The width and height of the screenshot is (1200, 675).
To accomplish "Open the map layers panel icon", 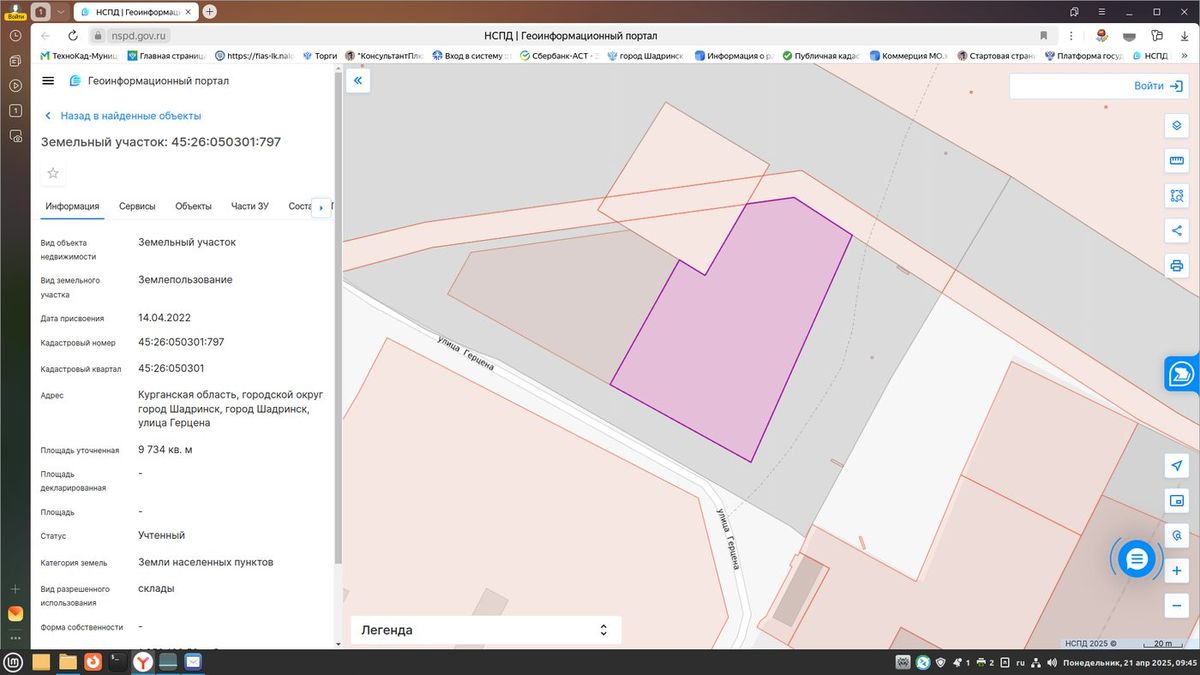I will coord(1176,127).
